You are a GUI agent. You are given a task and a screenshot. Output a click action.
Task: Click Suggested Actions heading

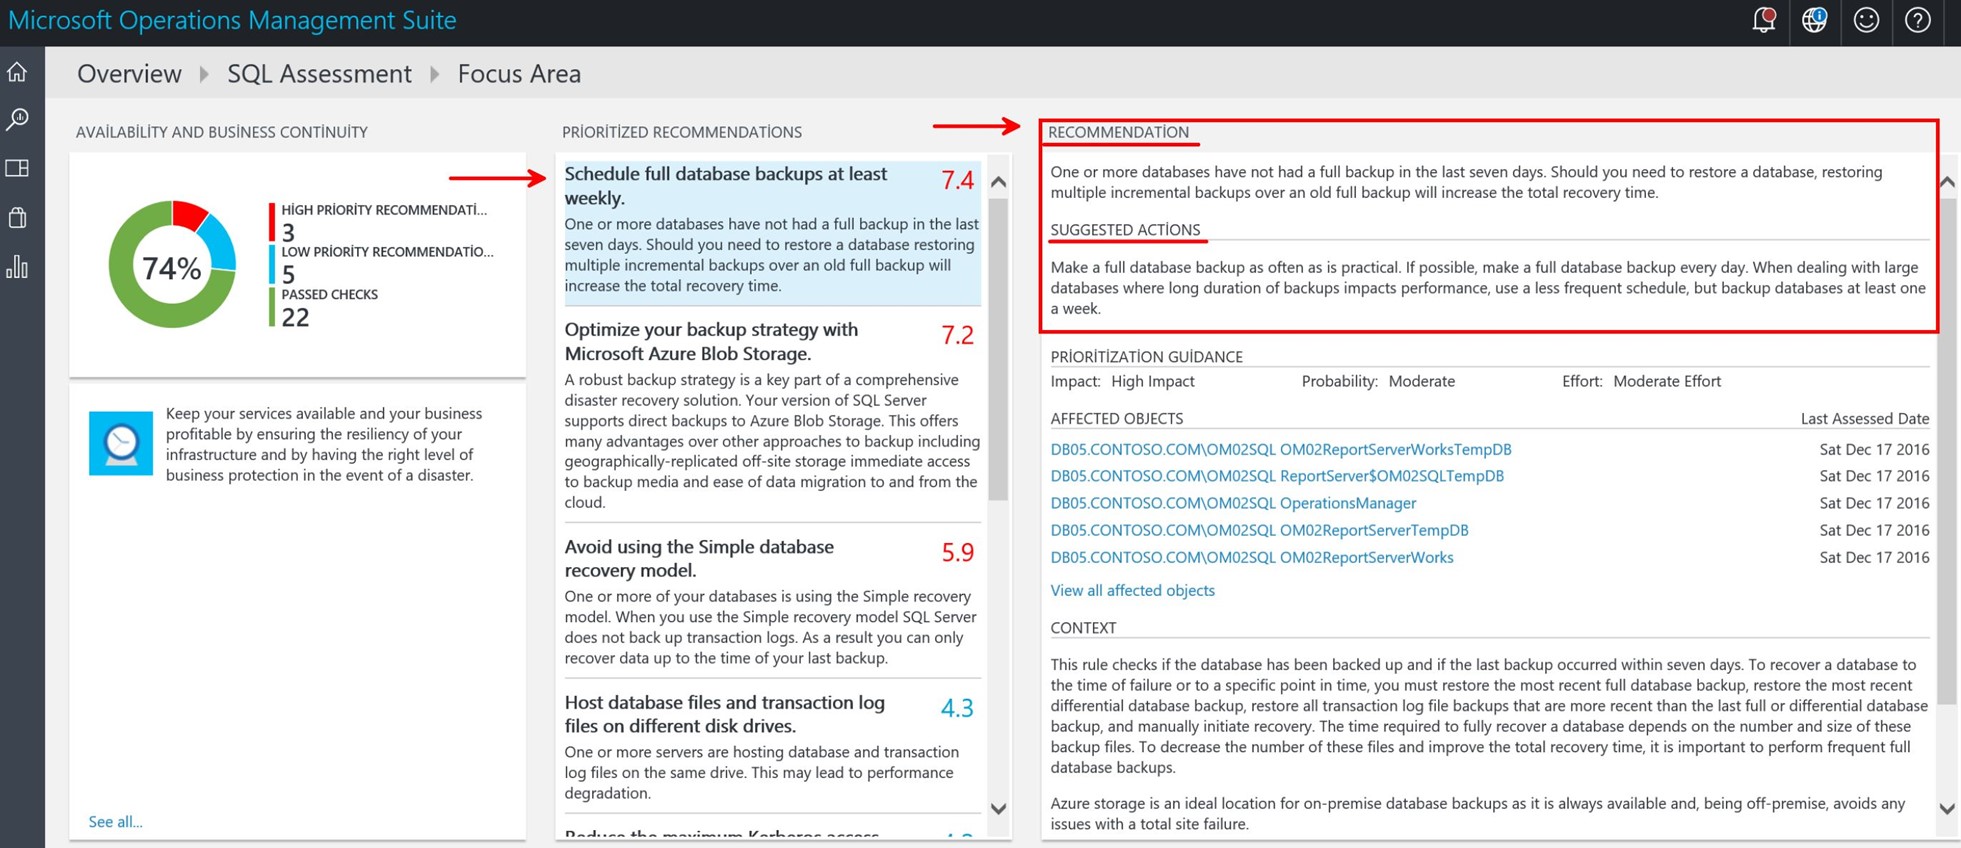point(1125,230)
